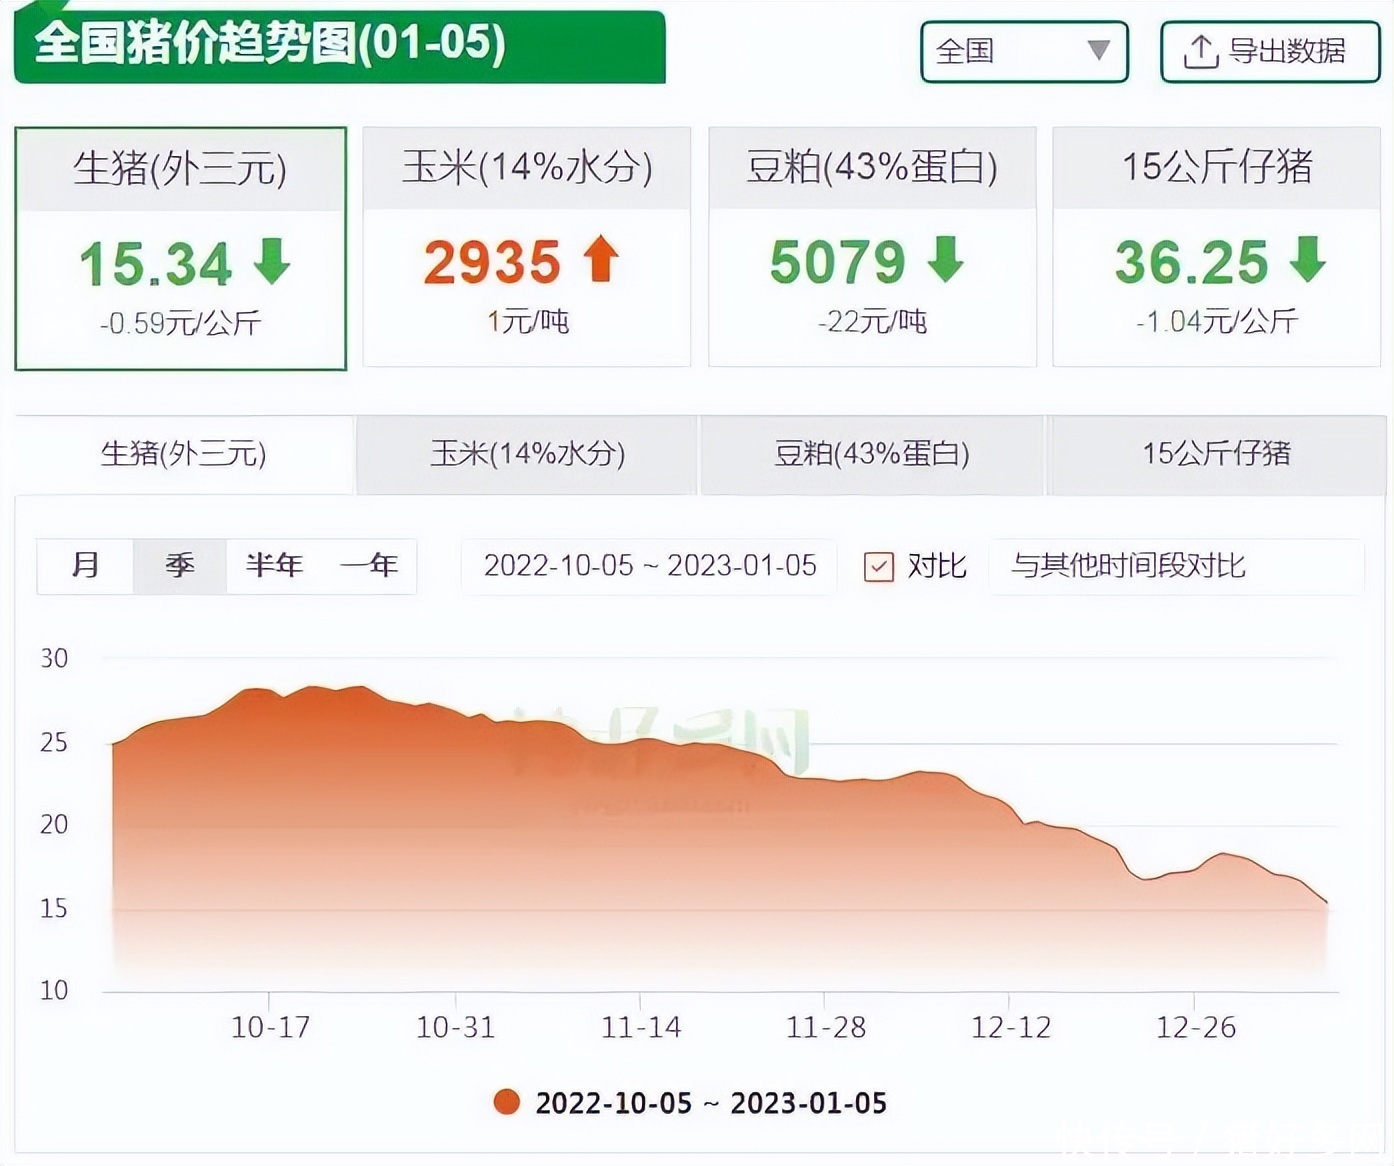Click the 5079 price value
Viewport: 1394px width, 1166px height.
tap(837, 262)
